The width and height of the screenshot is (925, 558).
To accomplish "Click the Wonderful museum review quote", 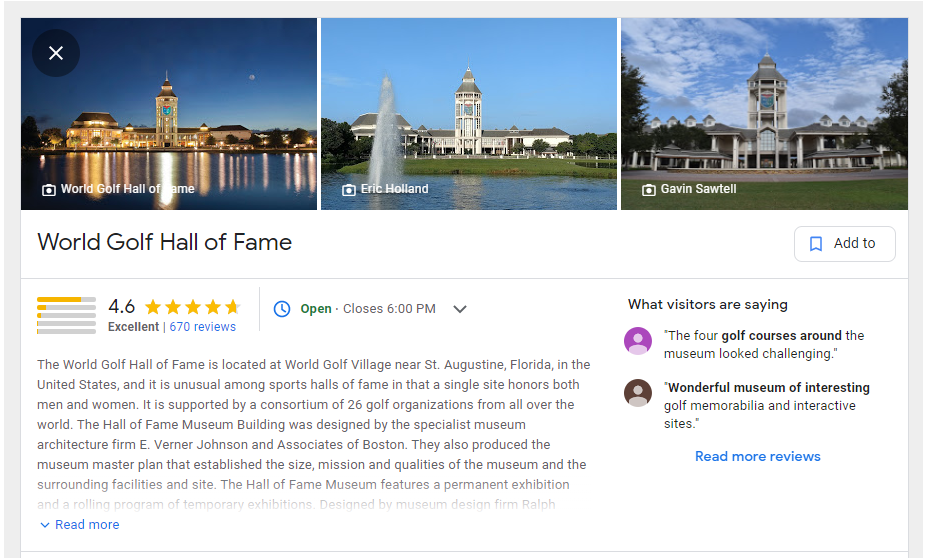I will (x=767, y=405).
